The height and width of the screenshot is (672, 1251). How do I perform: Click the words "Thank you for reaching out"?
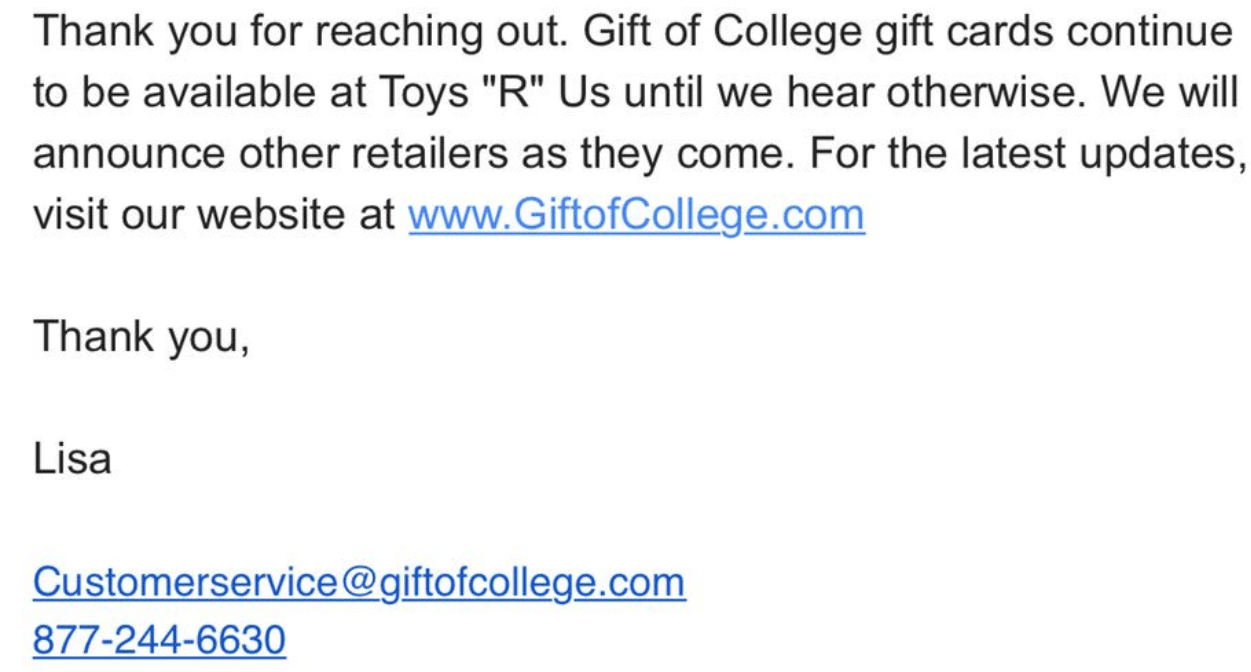297,33
